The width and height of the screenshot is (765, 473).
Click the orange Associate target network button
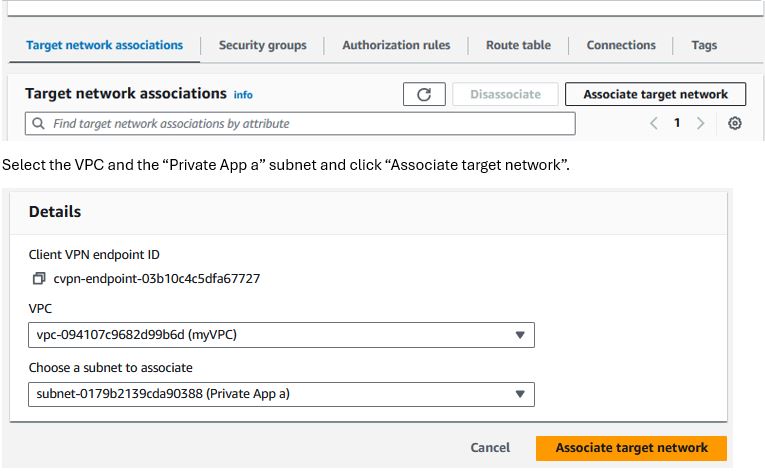point(631,448)
